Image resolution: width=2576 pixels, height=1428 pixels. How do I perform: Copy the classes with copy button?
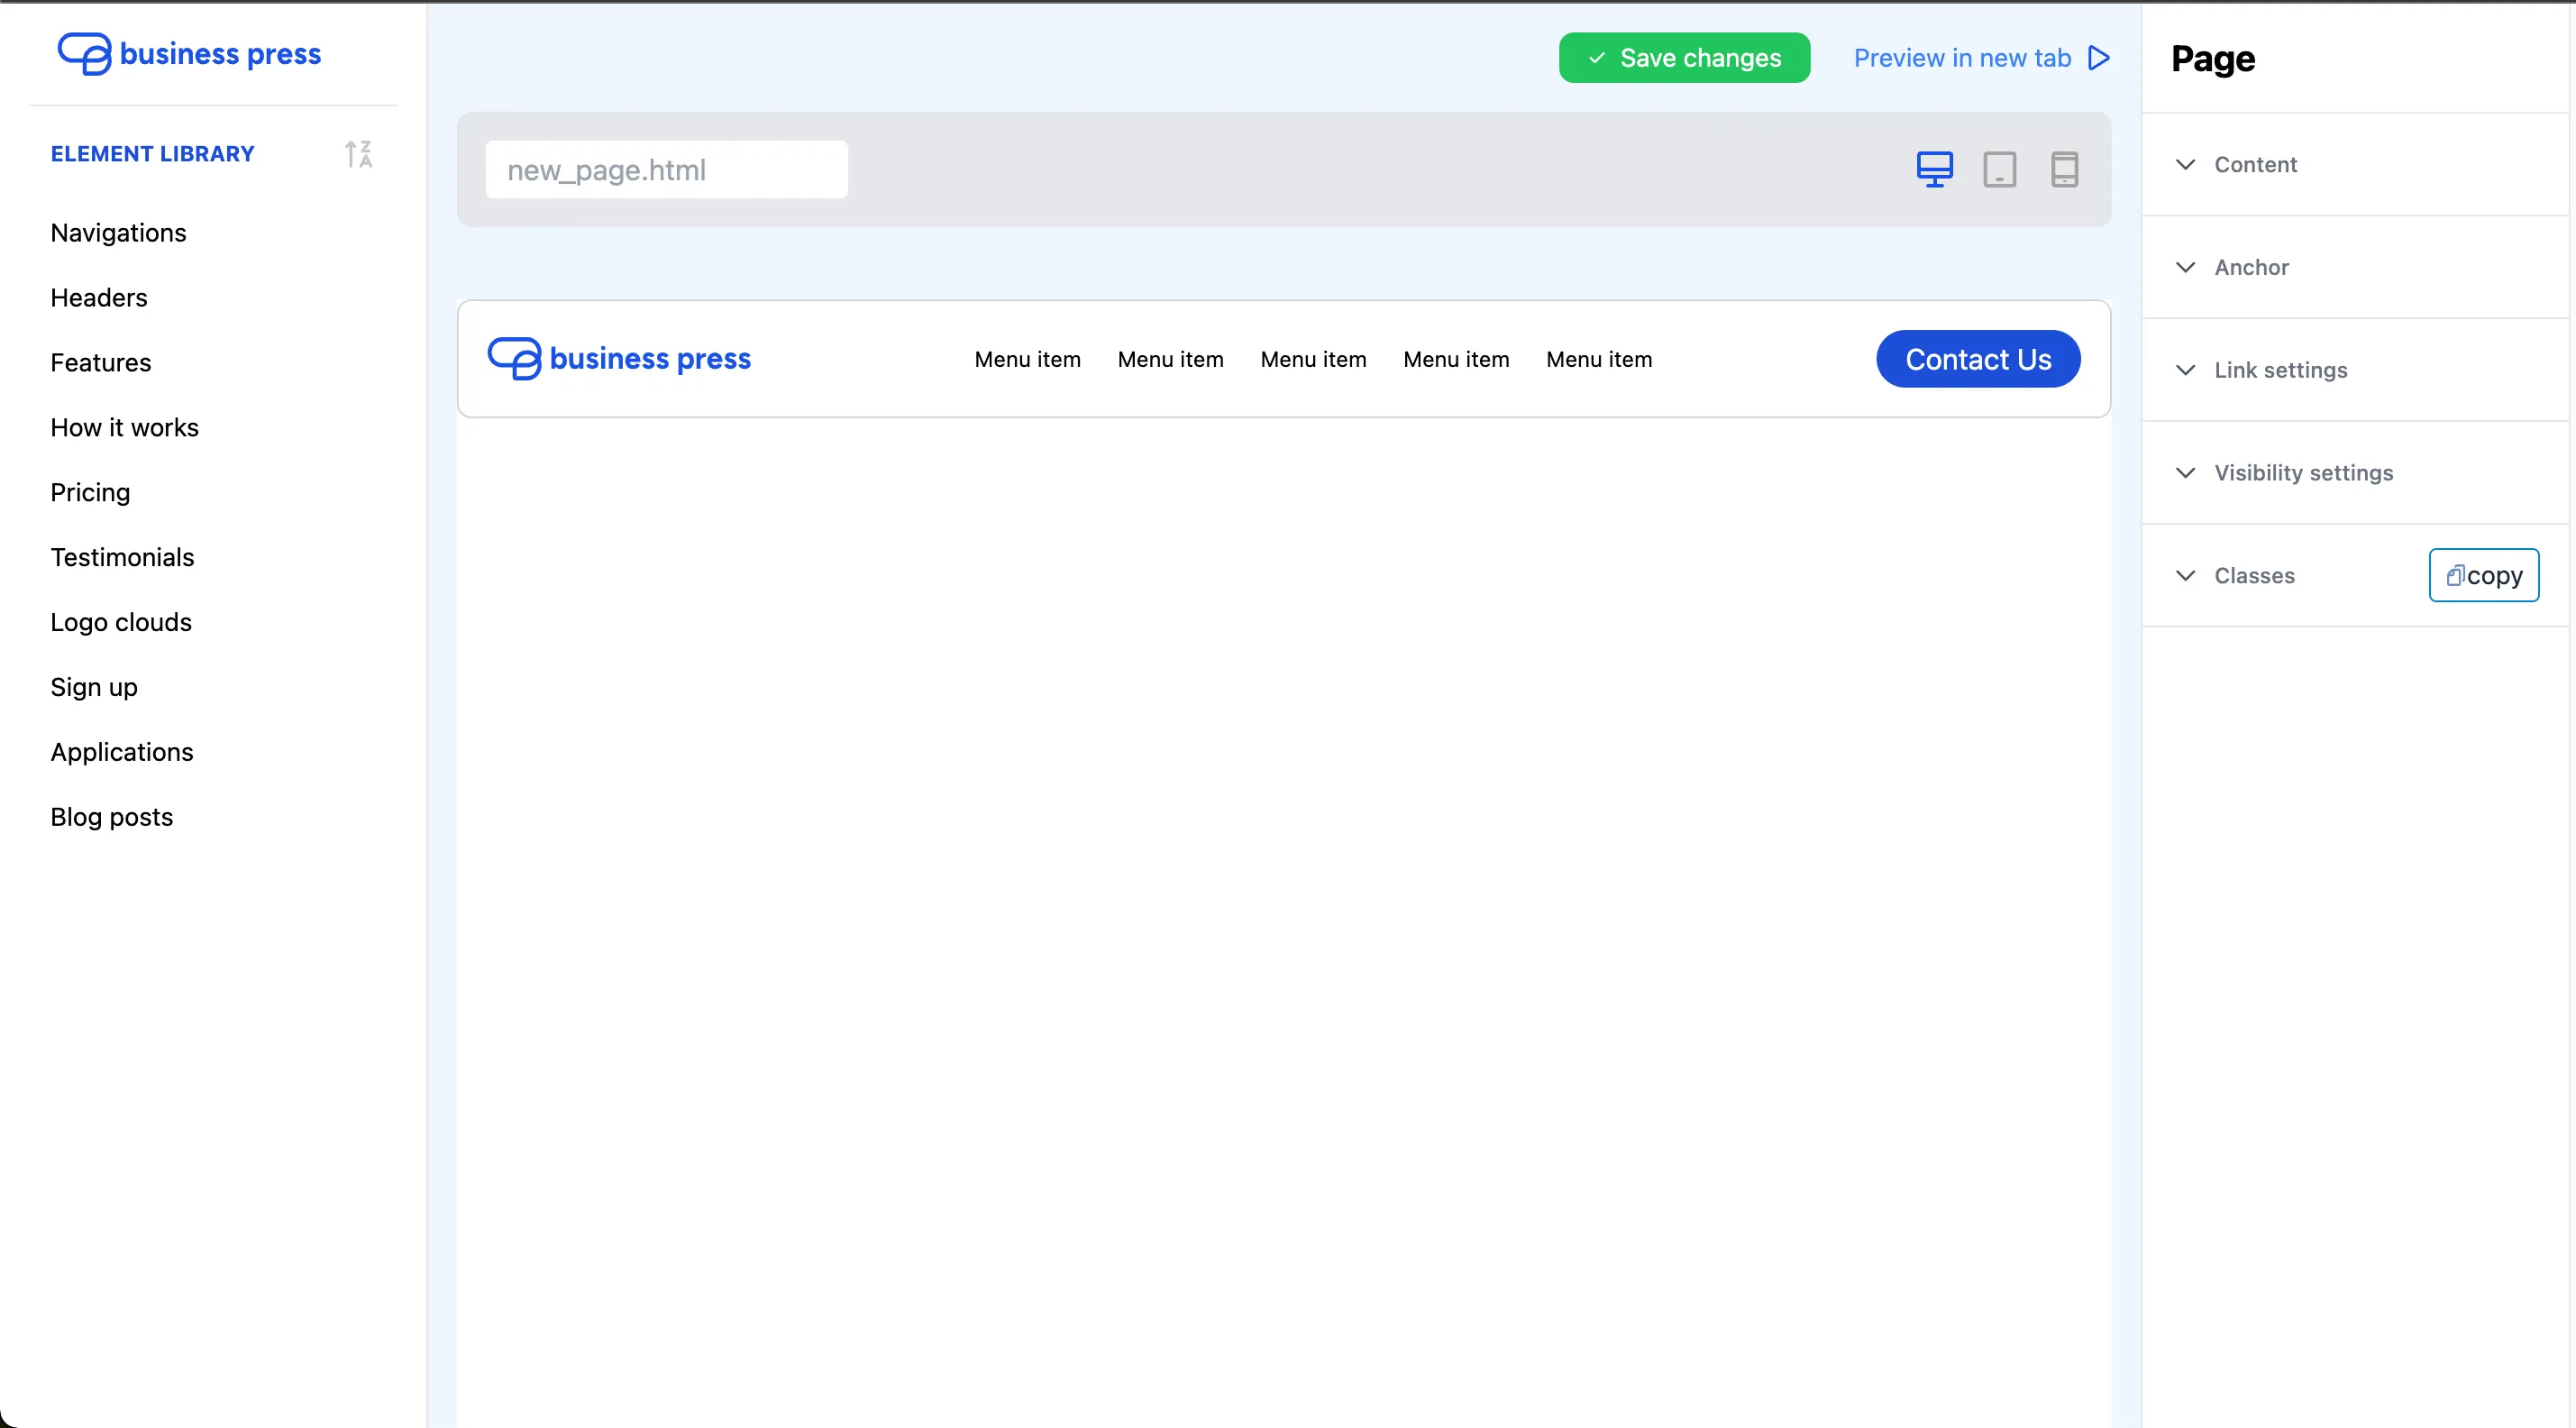[2483, 575]
